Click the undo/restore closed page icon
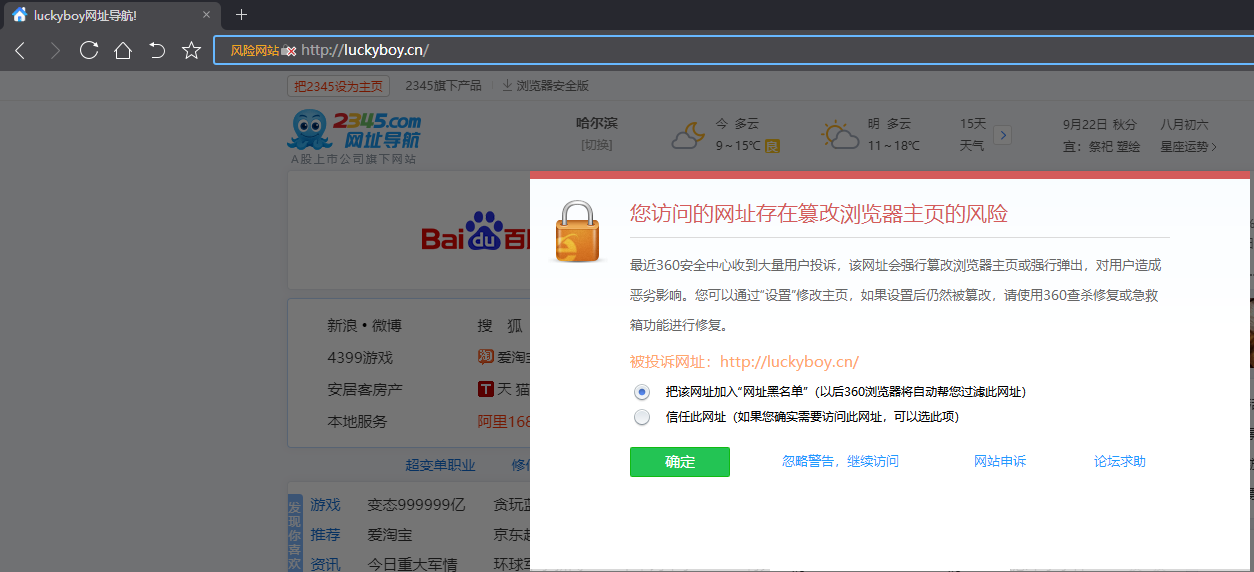This screenshot has width=1254, height=572. 157,50
